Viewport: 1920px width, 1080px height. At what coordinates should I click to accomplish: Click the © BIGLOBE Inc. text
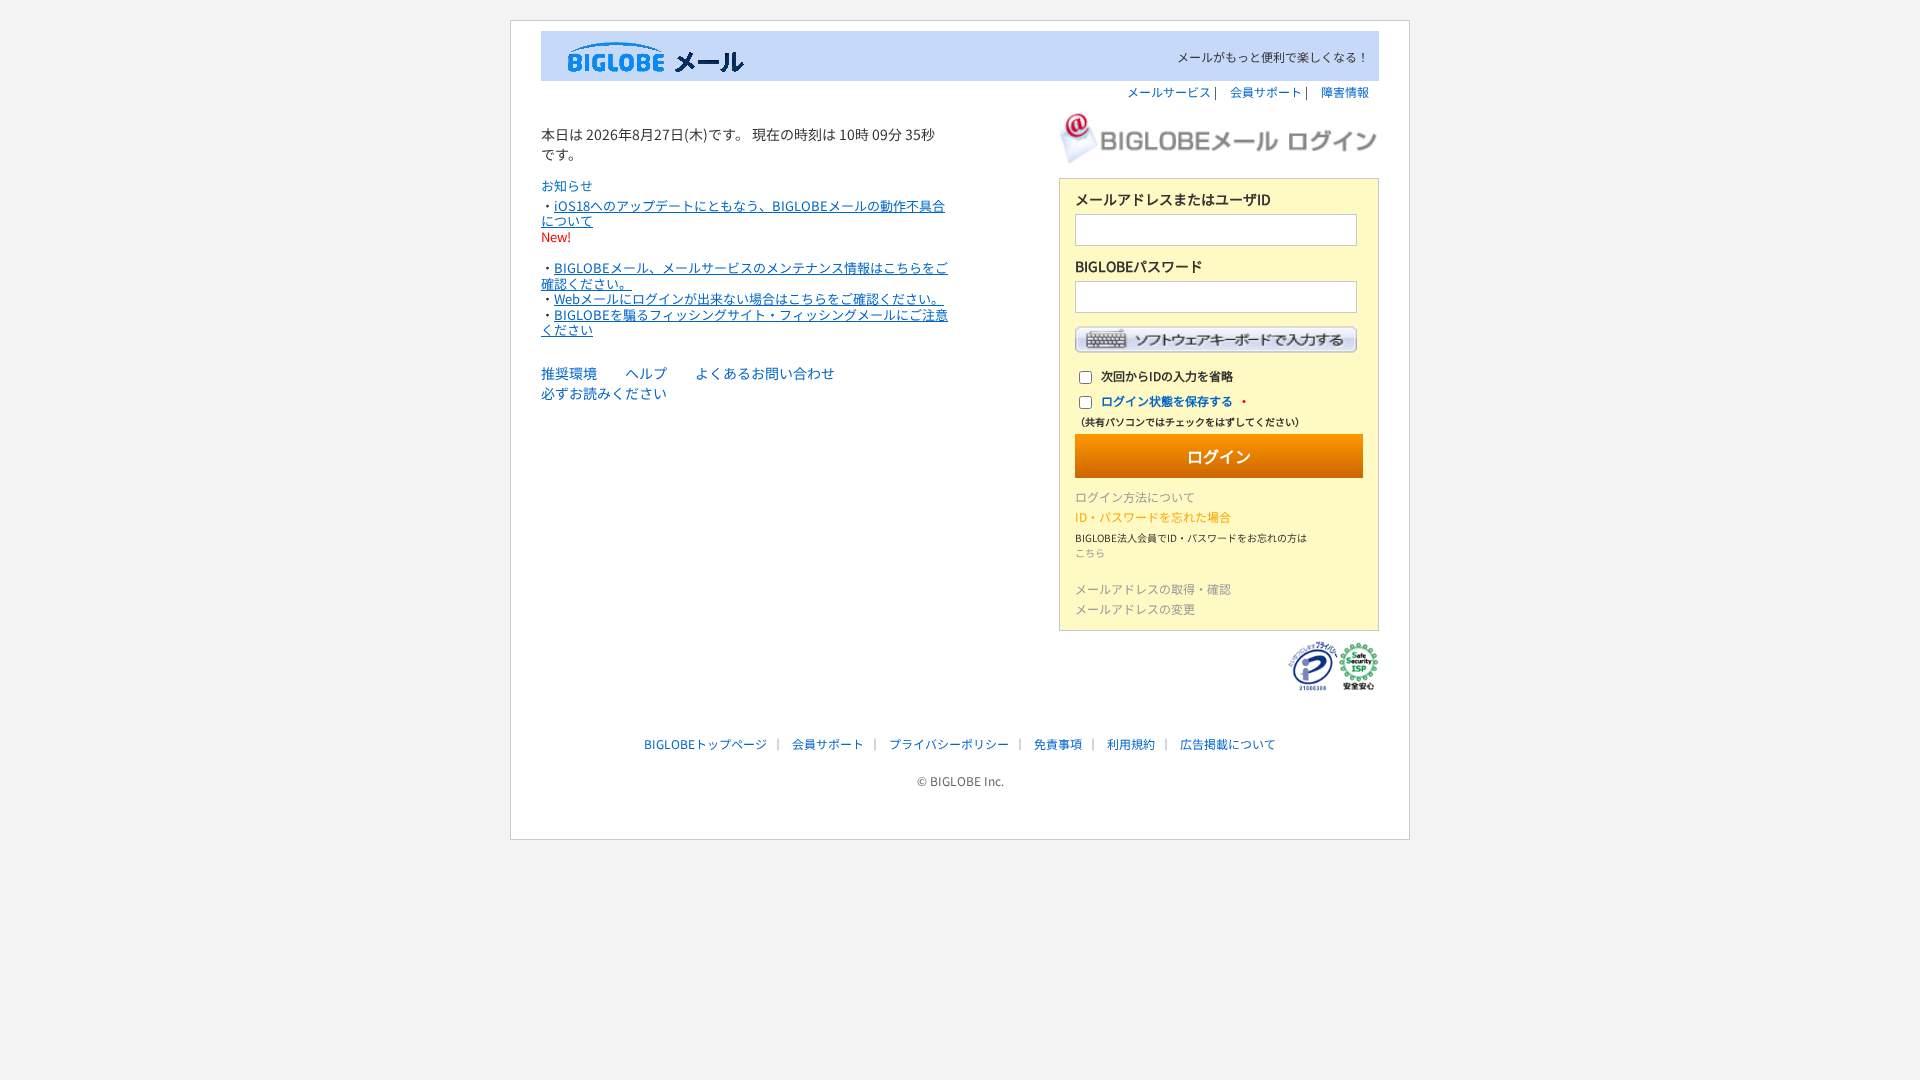pyautogui.click(x=960, y=782)
